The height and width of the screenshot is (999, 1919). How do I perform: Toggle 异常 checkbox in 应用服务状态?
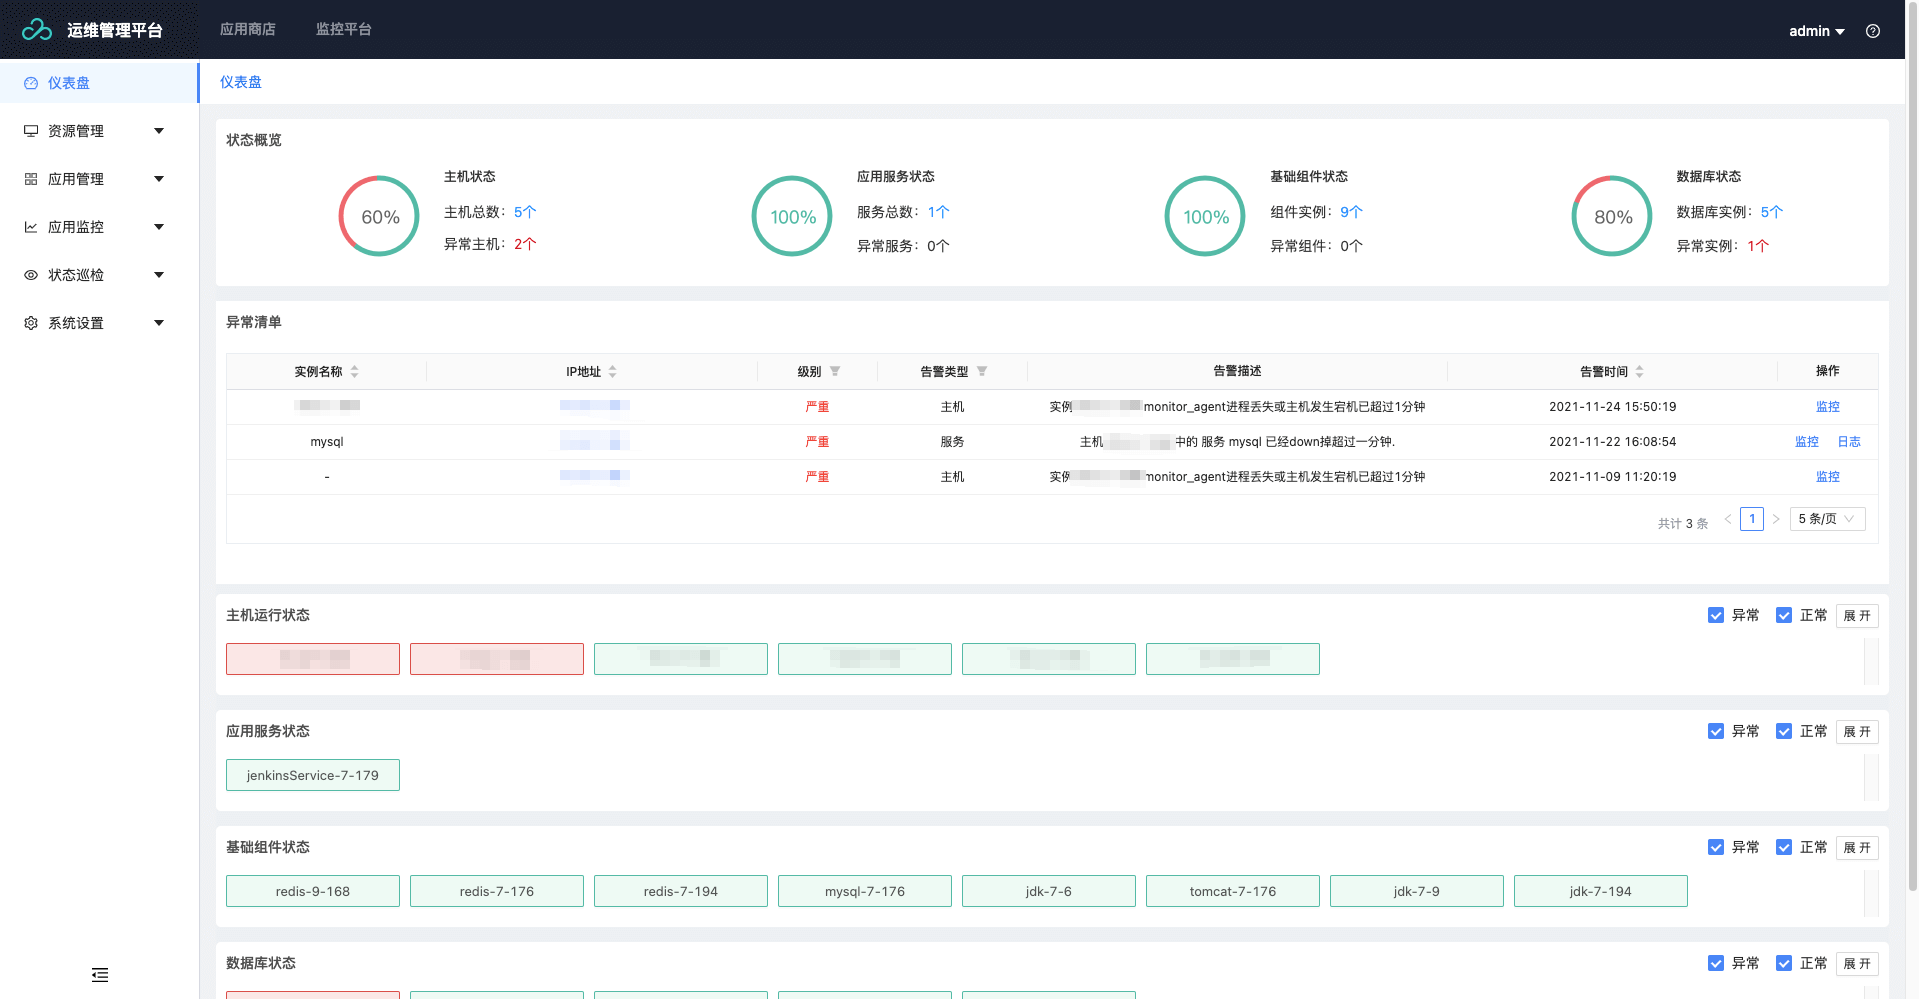[x=1716, y=731]
